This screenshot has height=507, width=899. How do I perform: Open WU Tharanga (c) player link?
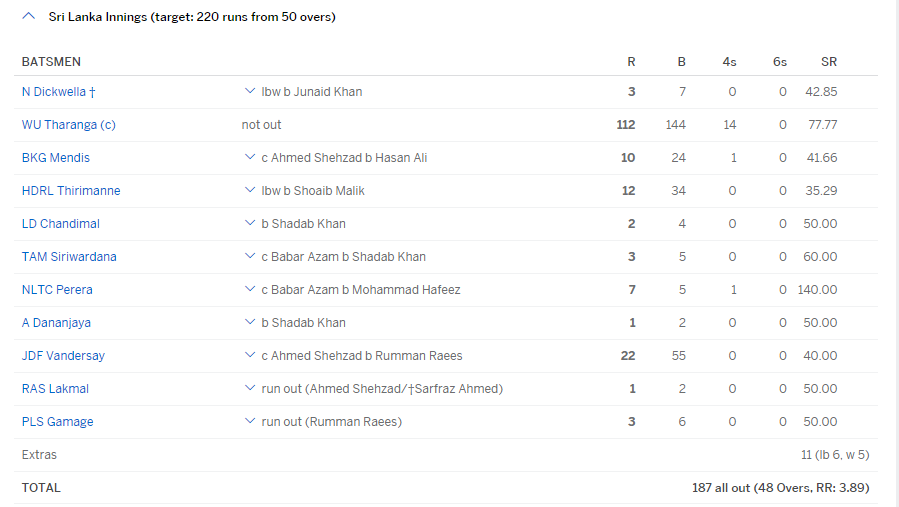pos(68,125)
